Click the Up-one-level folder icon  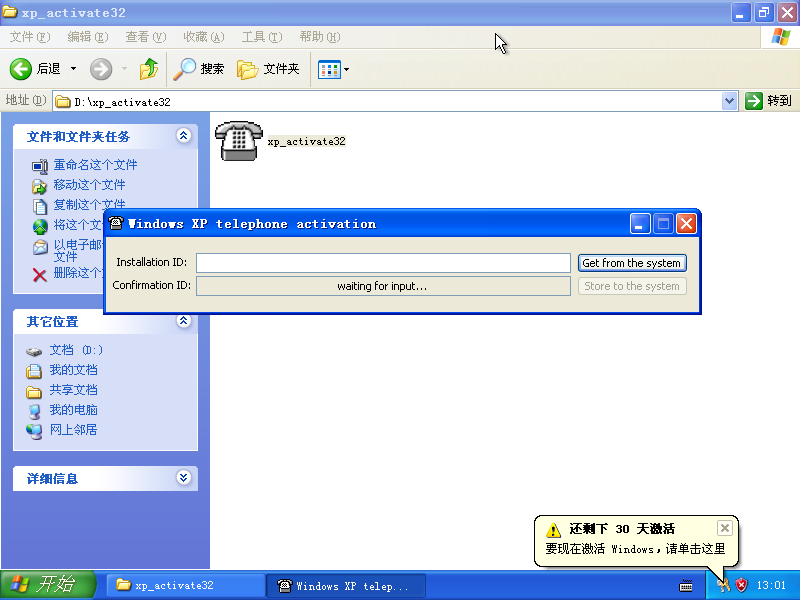coord(148,71)
